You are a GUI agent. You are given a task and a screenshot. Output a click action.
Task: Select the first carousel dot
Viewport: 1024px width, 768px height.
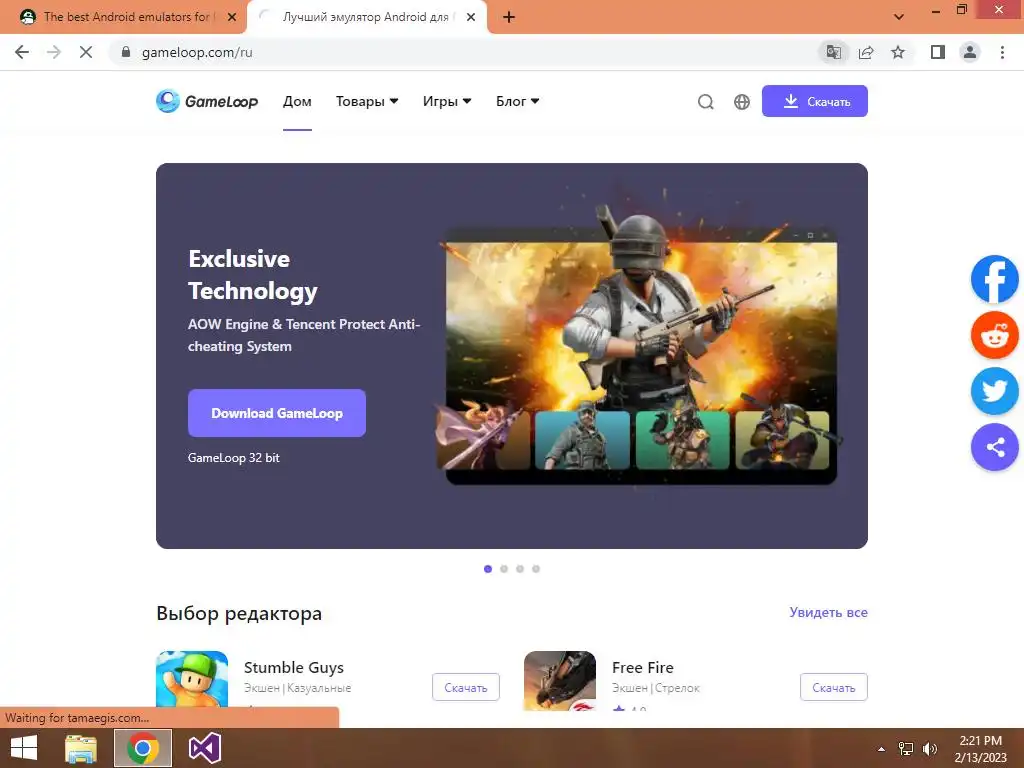coord(488,569)
